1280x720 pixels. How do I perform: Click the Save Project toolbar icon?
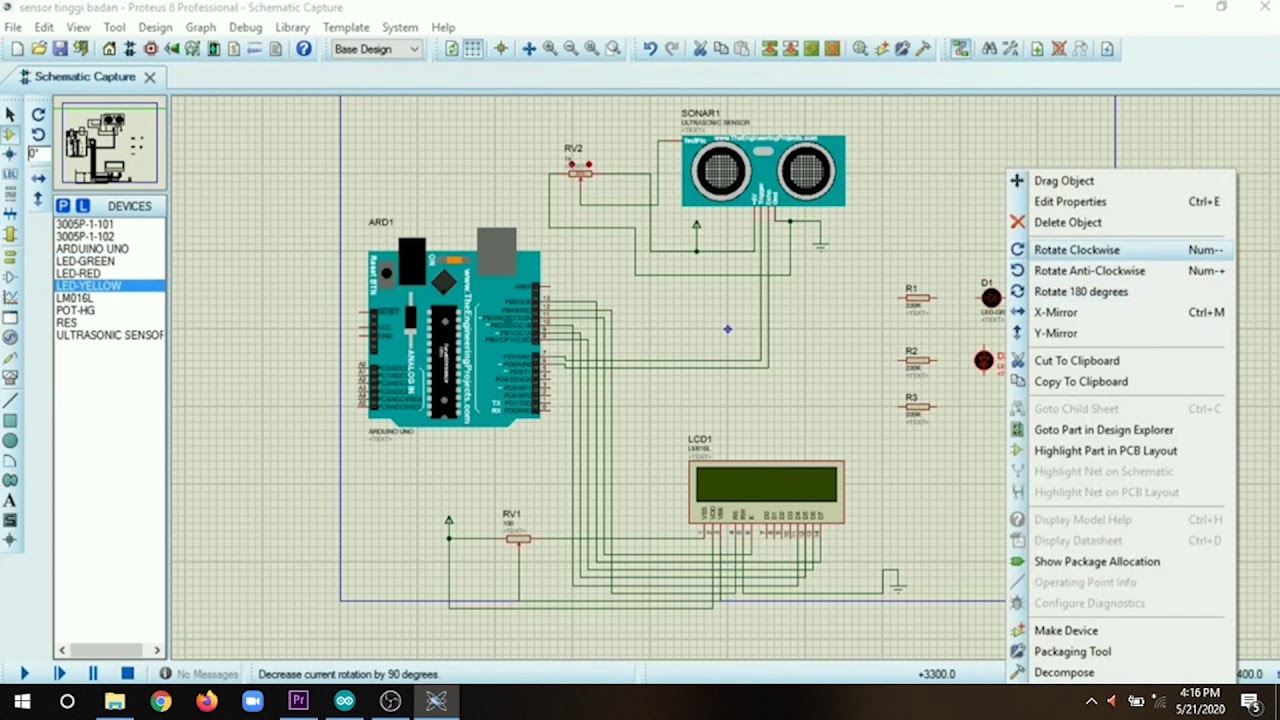click(x=60, y=49)
